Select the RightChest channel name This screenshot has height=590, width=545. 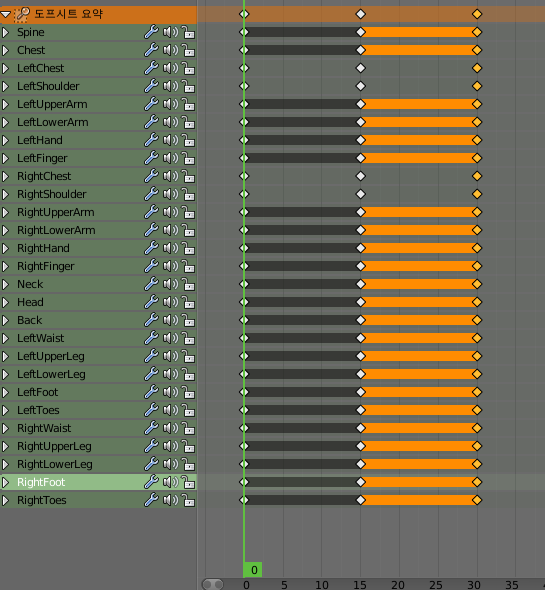coord(44,176)
